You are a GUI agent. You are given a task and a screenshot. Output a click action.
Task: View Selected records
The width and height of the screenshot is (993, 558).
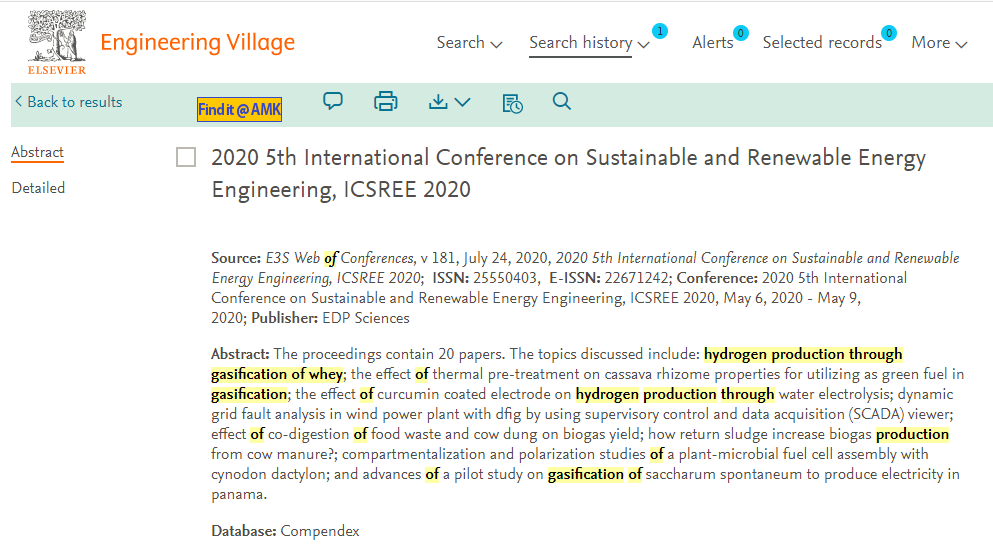[x=822, y=42]
